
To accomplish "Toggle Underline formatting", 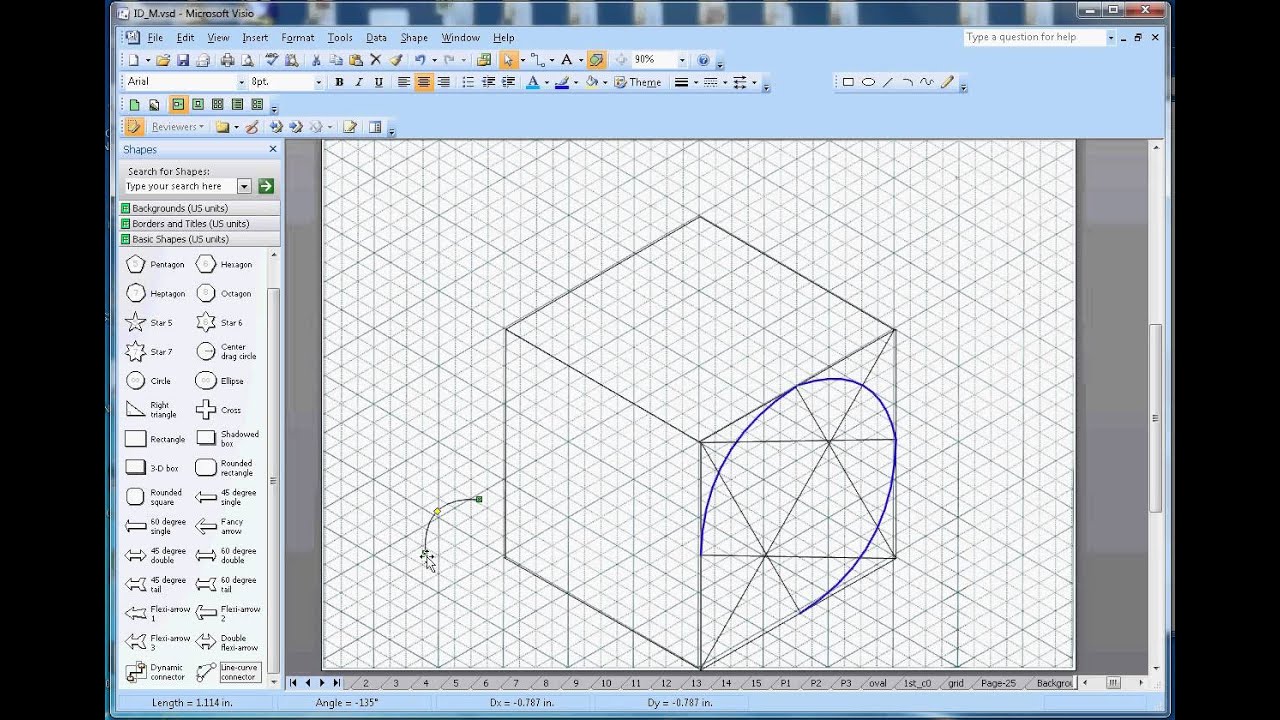I will (378, 82).
